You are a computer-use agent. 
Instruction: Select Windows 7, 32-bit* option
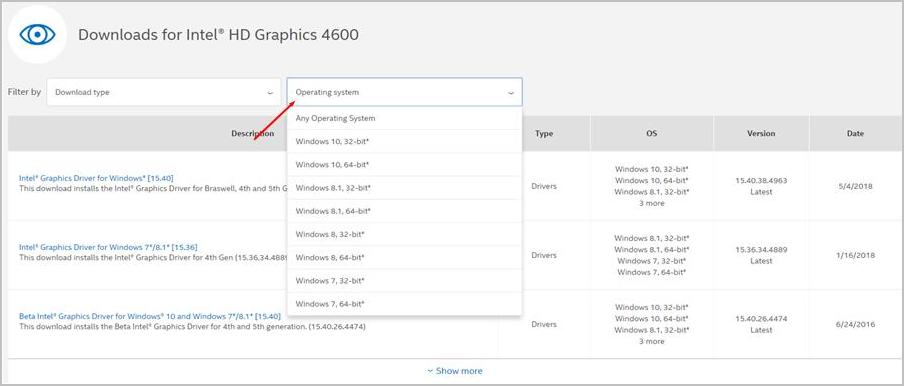(x=405, y=281)
